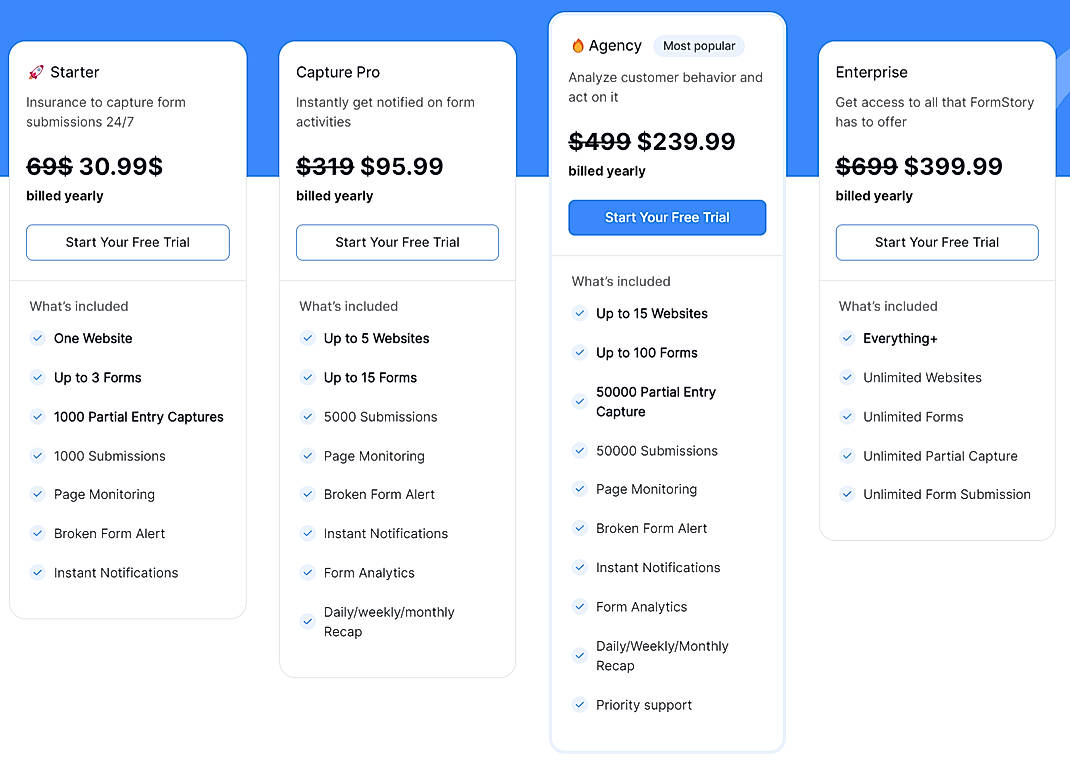Click Start Your Free Trial for Enterprise
The image size is (1070, 765).
click(x=936, y=242)
